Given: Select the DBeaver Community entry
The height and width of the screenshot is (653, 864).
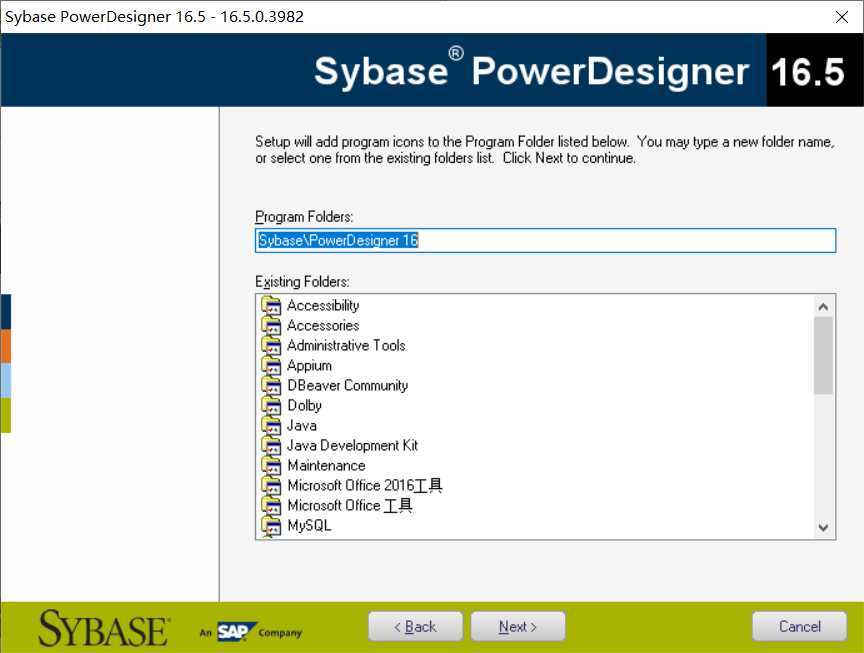Looking at the screenshot, I should (348, 386).
